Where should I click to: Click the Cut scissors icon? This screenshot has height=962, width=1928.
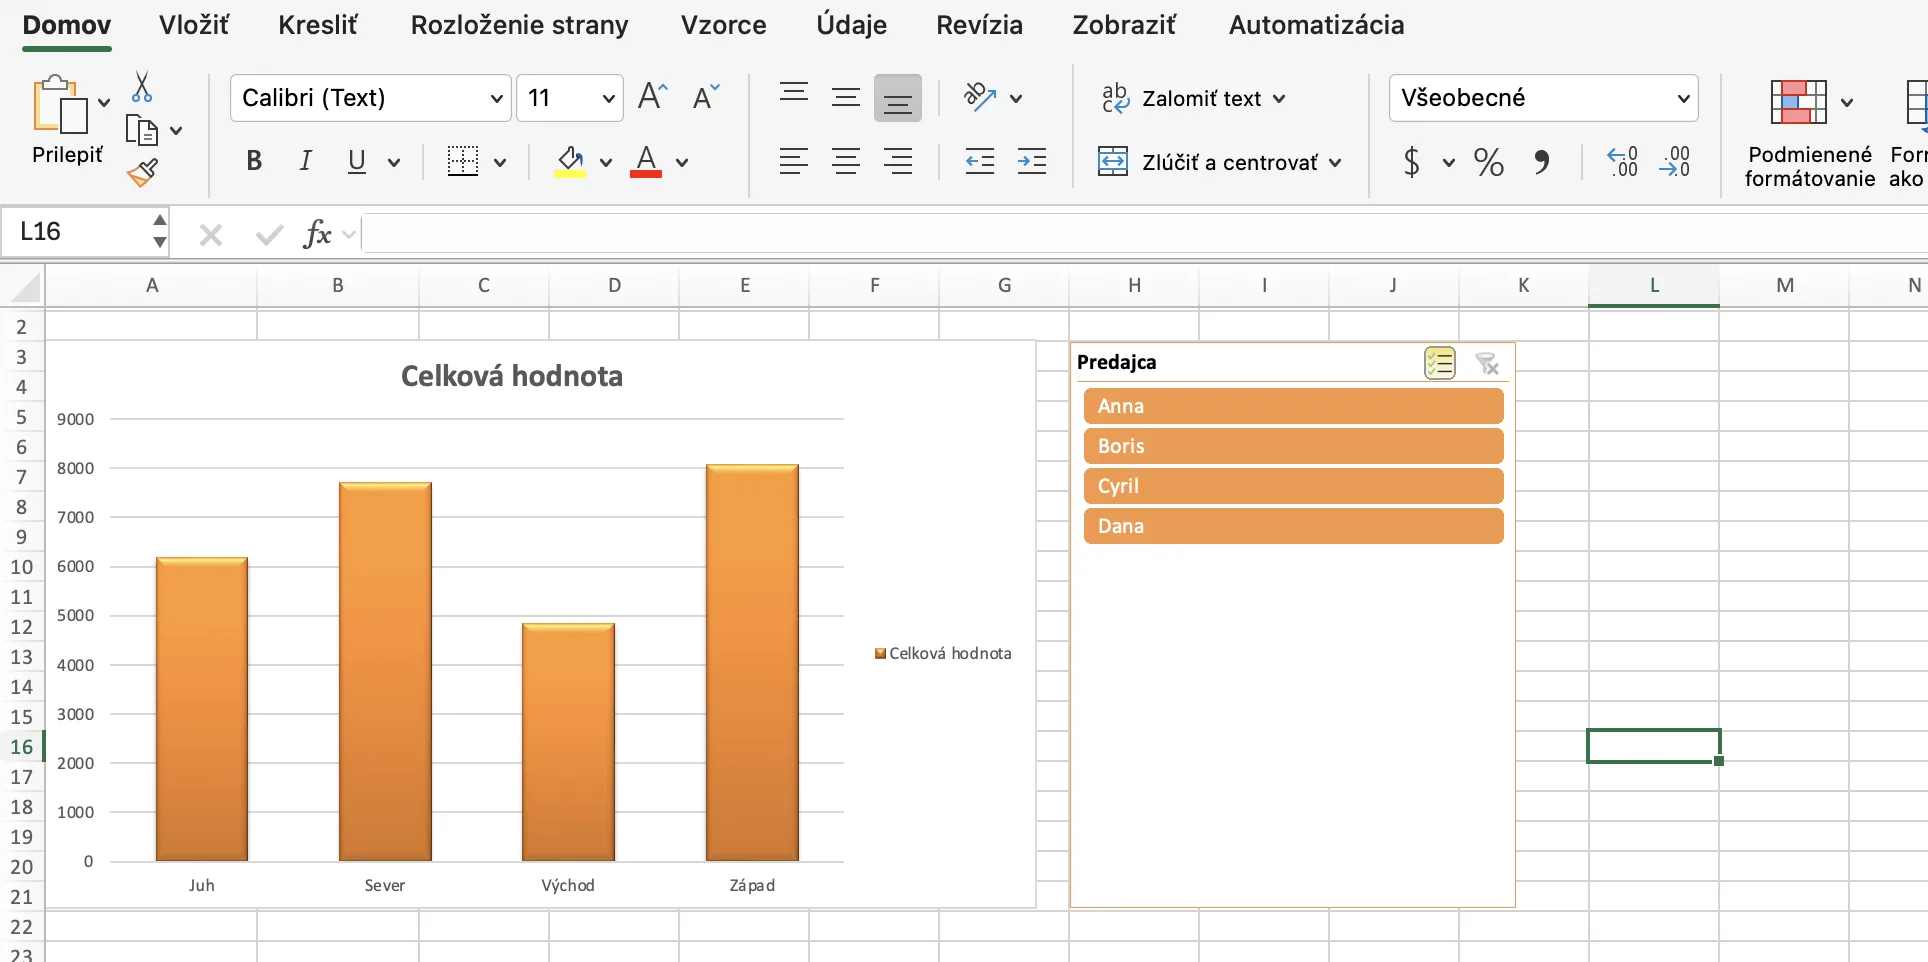coord(142,87)
